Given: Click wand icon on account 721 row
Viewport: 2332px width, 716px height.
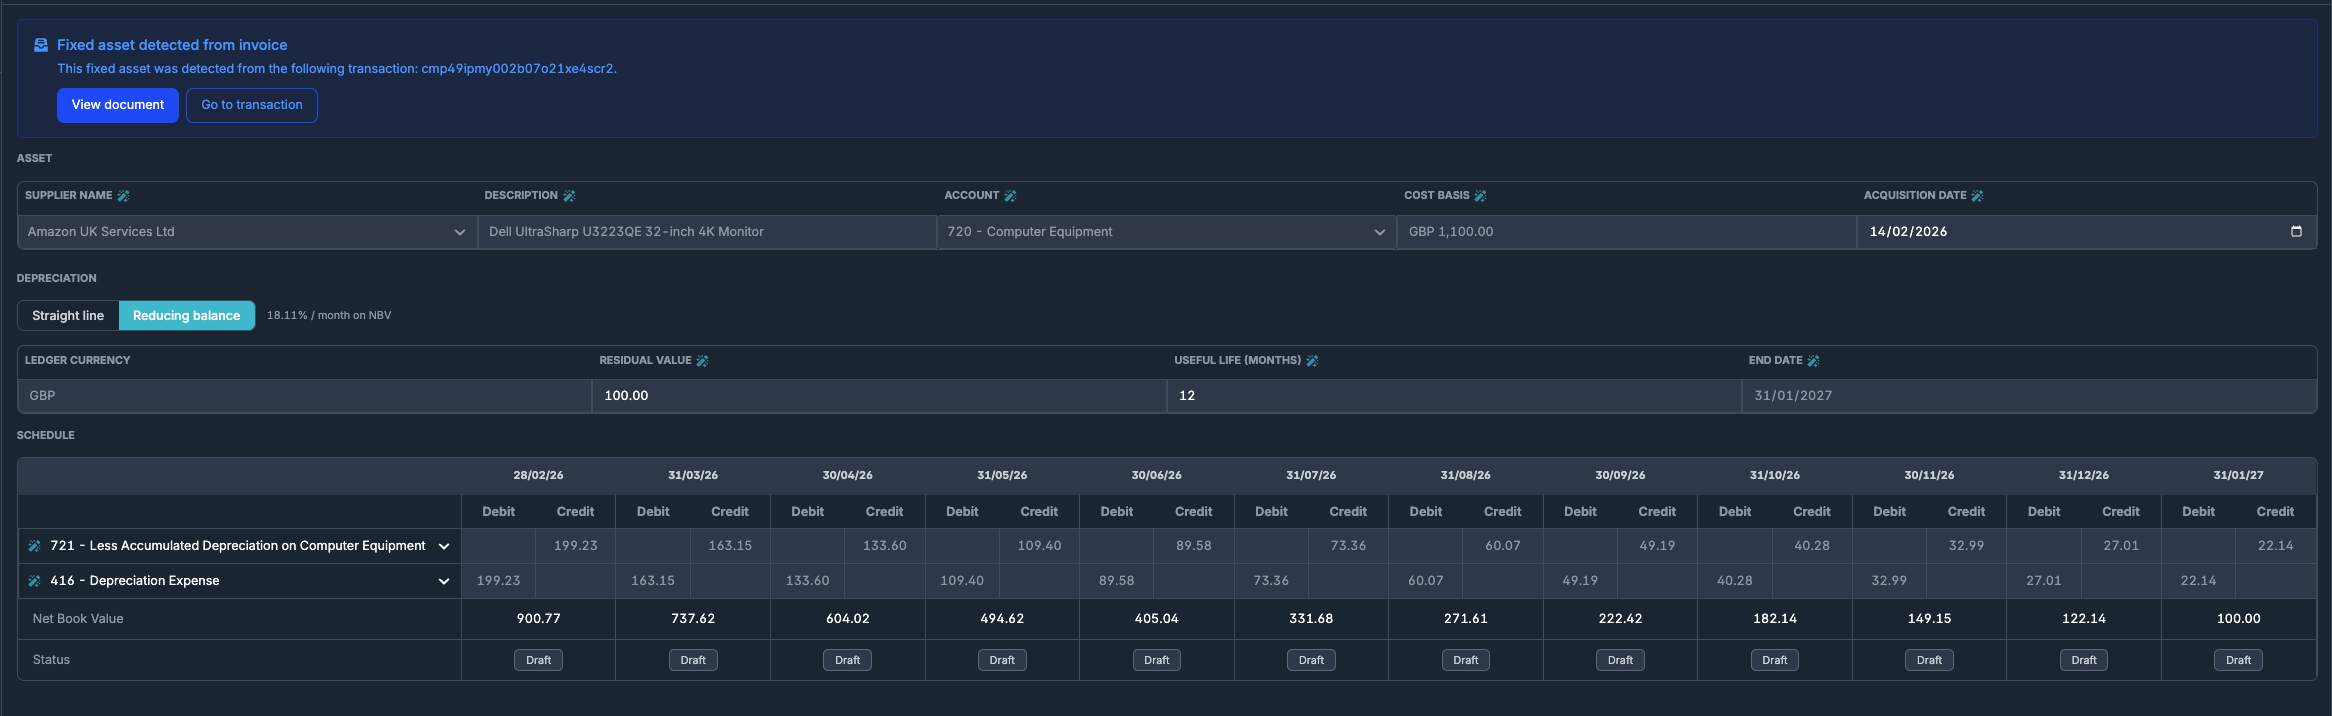Looking at the screenshot, I should (34, 546).
